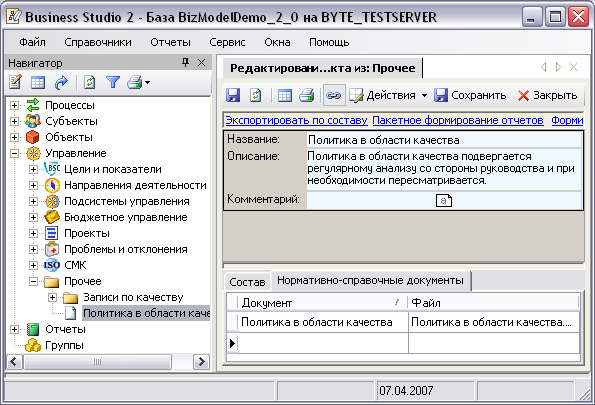Open the Помощь menu
This screenshot has width=595, height=405.
point(329,42)
